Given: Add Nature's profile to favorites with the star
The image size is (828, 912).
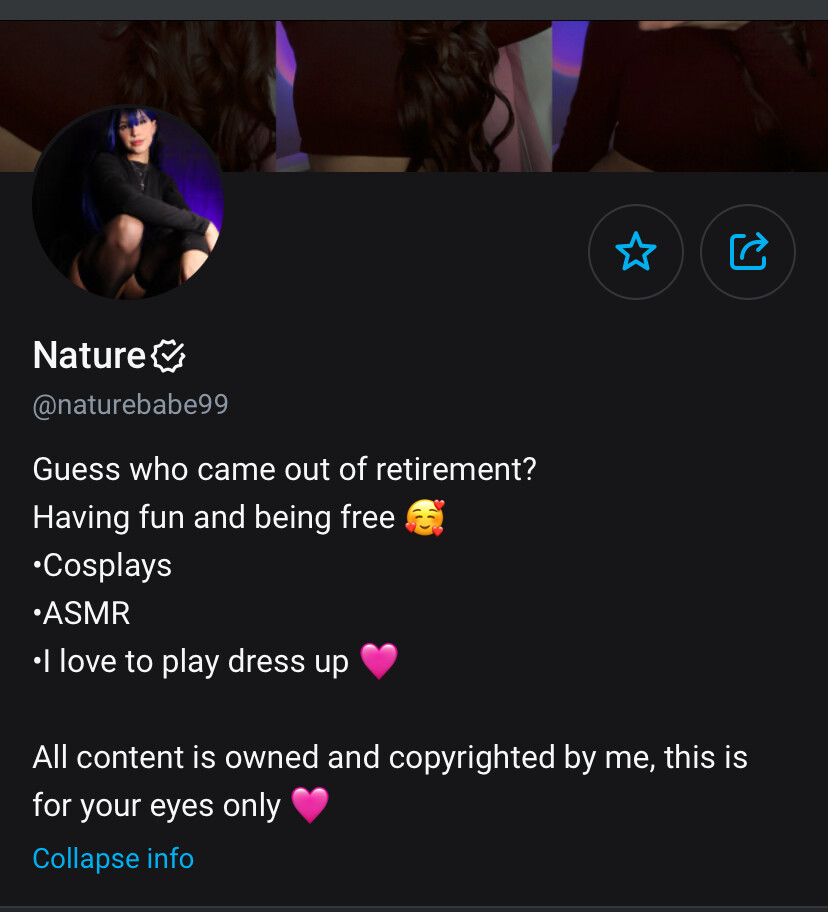Looking at the screenshot, I should [x=636, y=252].
